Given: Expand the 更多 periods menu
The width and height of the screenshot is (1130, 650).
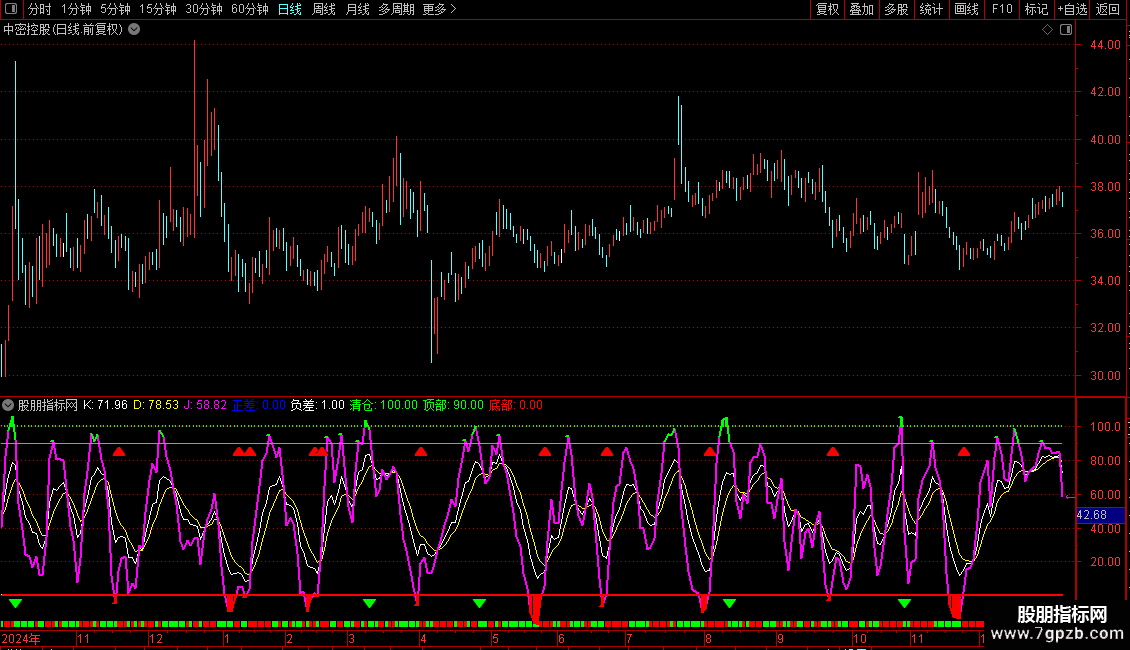Looking at the screenshot, I should point(439,9).
